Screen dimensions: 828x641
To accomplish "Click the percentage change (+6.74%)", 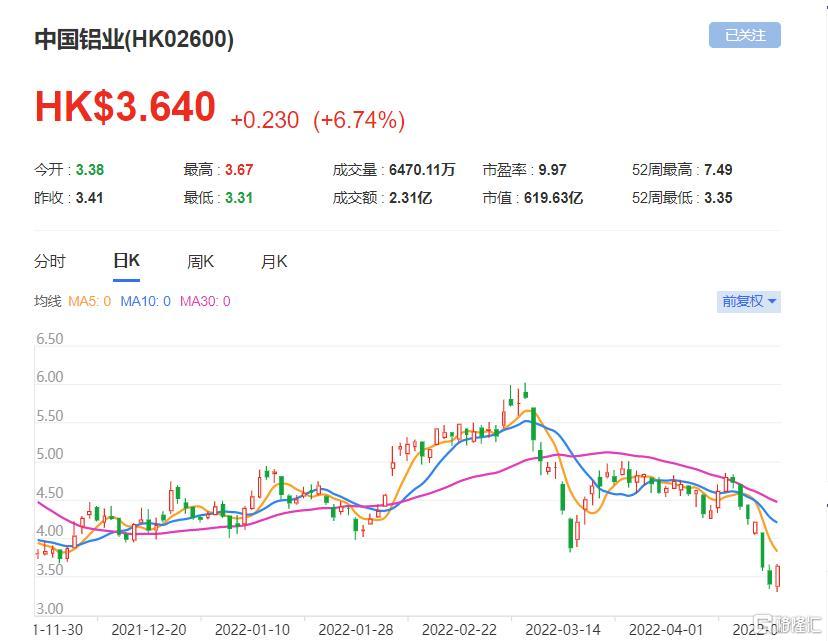I will point(359,120).
